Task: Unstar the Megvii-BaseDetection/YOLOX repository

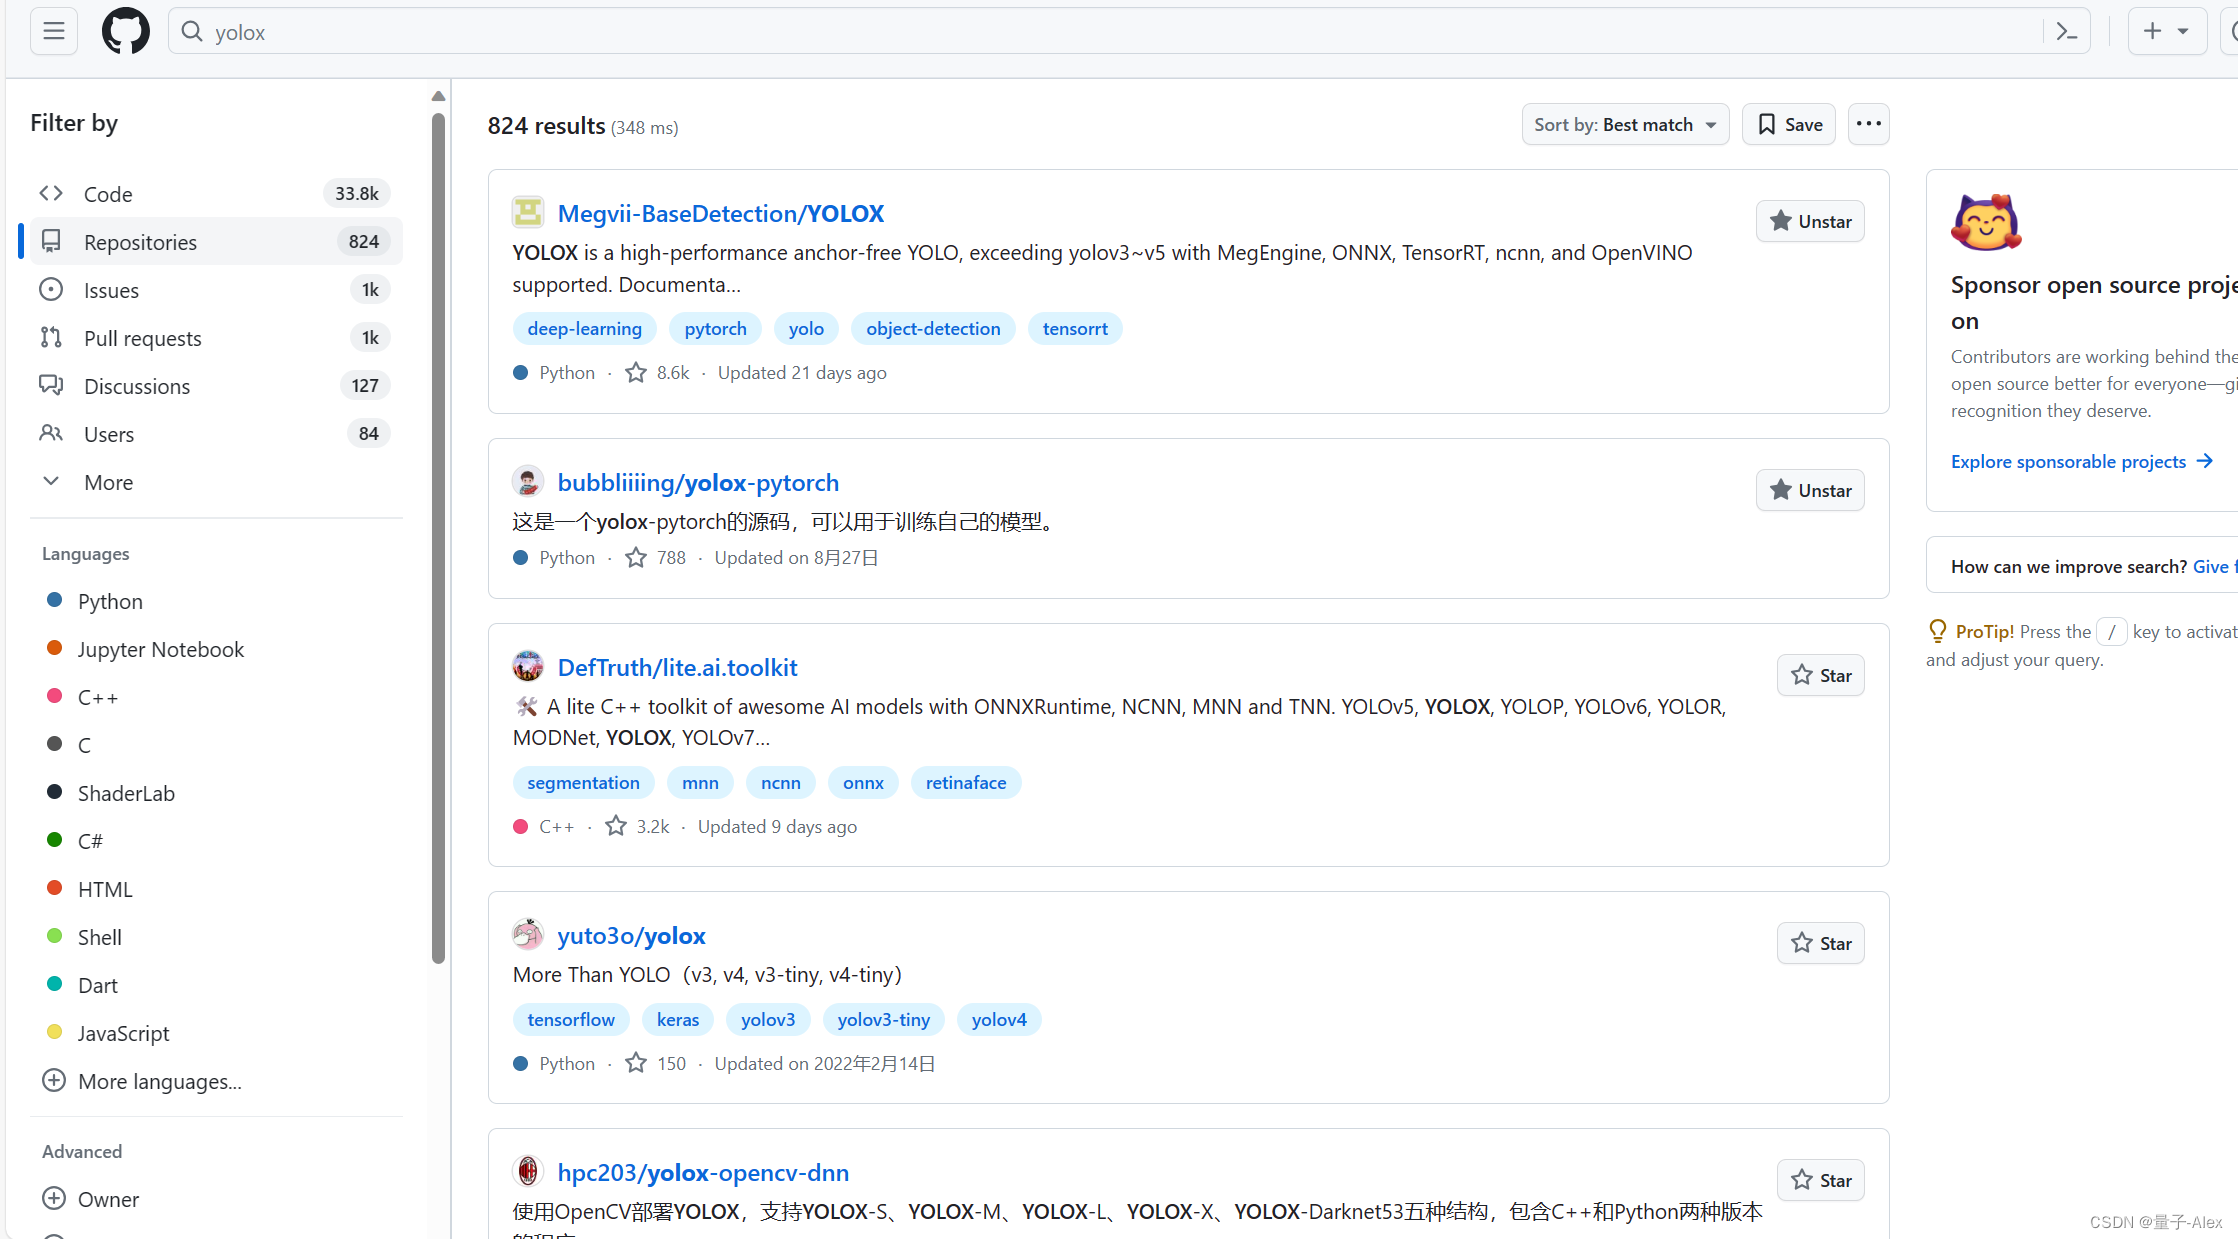Action: click(1810, 221)
